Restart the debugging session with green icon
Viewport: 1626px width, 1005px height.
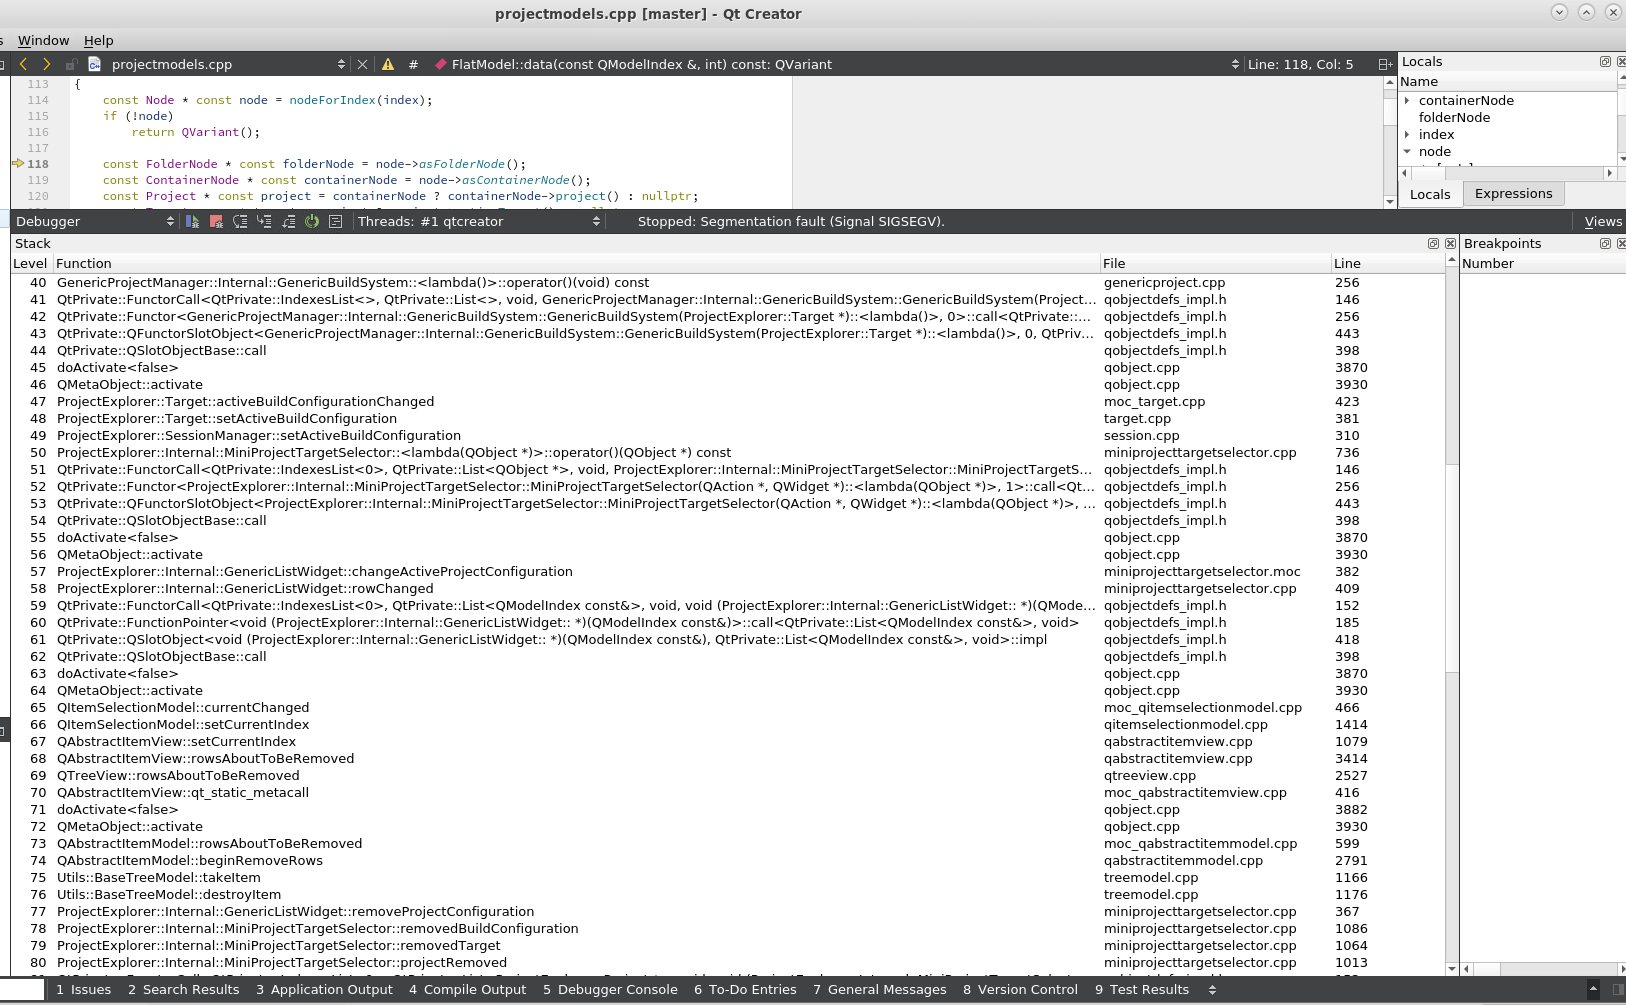pyautogui.click(x=312, y=221)
